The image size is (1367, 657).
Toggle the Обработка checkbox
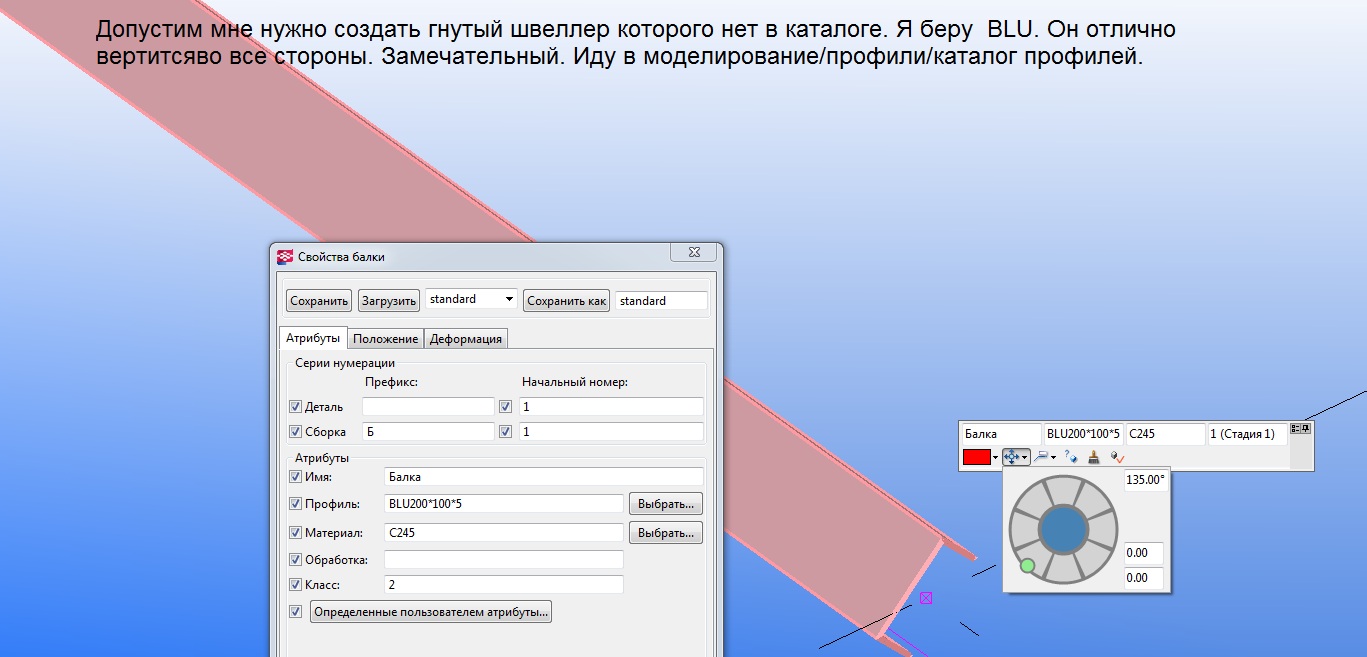coord(295,559)
